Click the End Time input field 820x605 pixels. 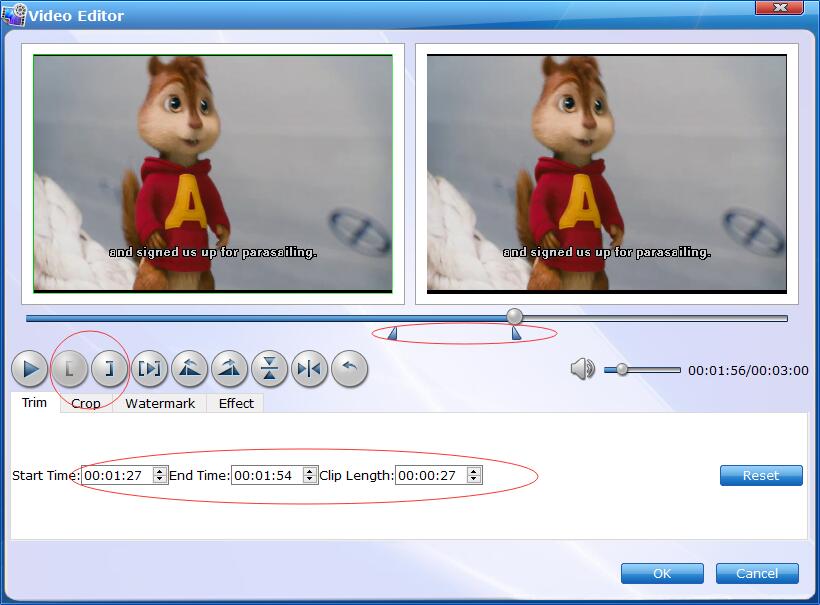[x=267, y=475]
